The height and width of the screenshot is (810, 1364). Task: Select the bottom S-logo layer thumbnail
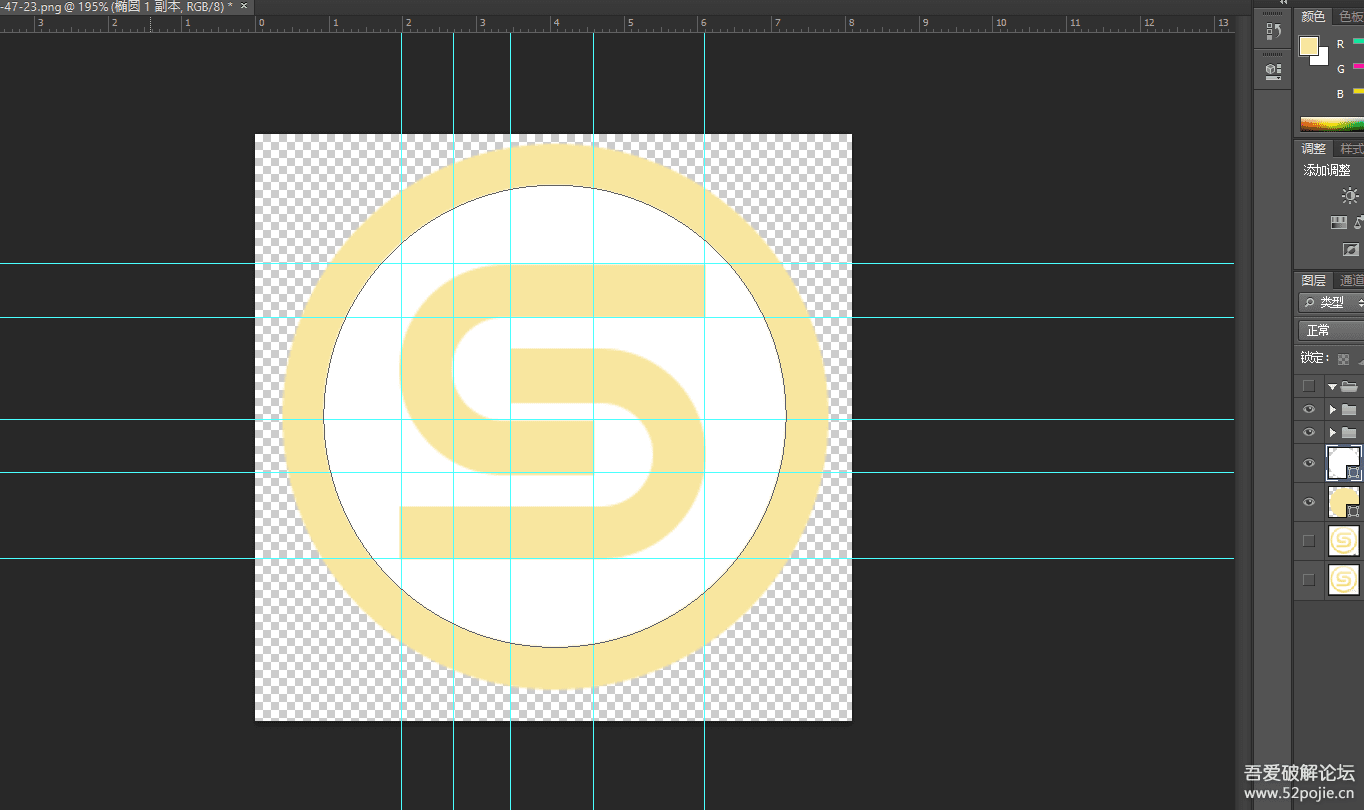[x=1343, y=579]
